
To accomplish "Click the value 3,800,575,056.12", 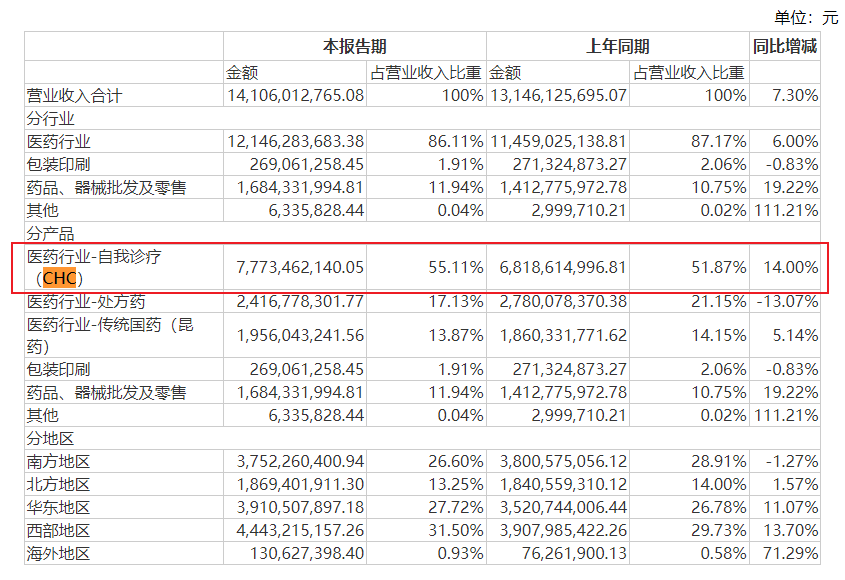I will [563, 461].
